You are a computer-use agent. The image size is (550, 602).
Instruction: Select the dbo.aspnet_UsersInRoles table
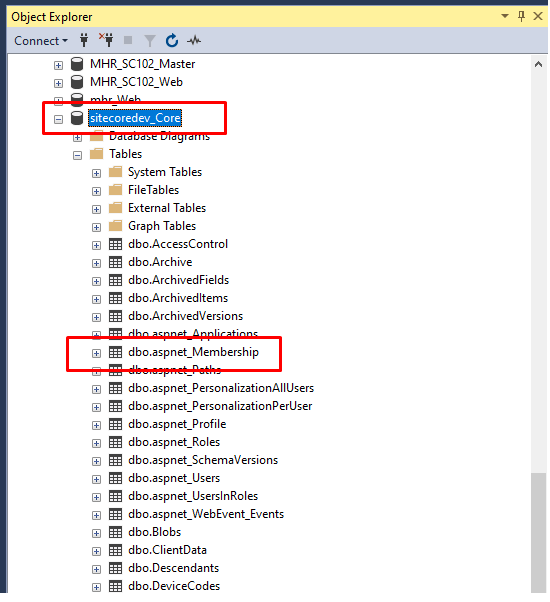coord(193,496)
